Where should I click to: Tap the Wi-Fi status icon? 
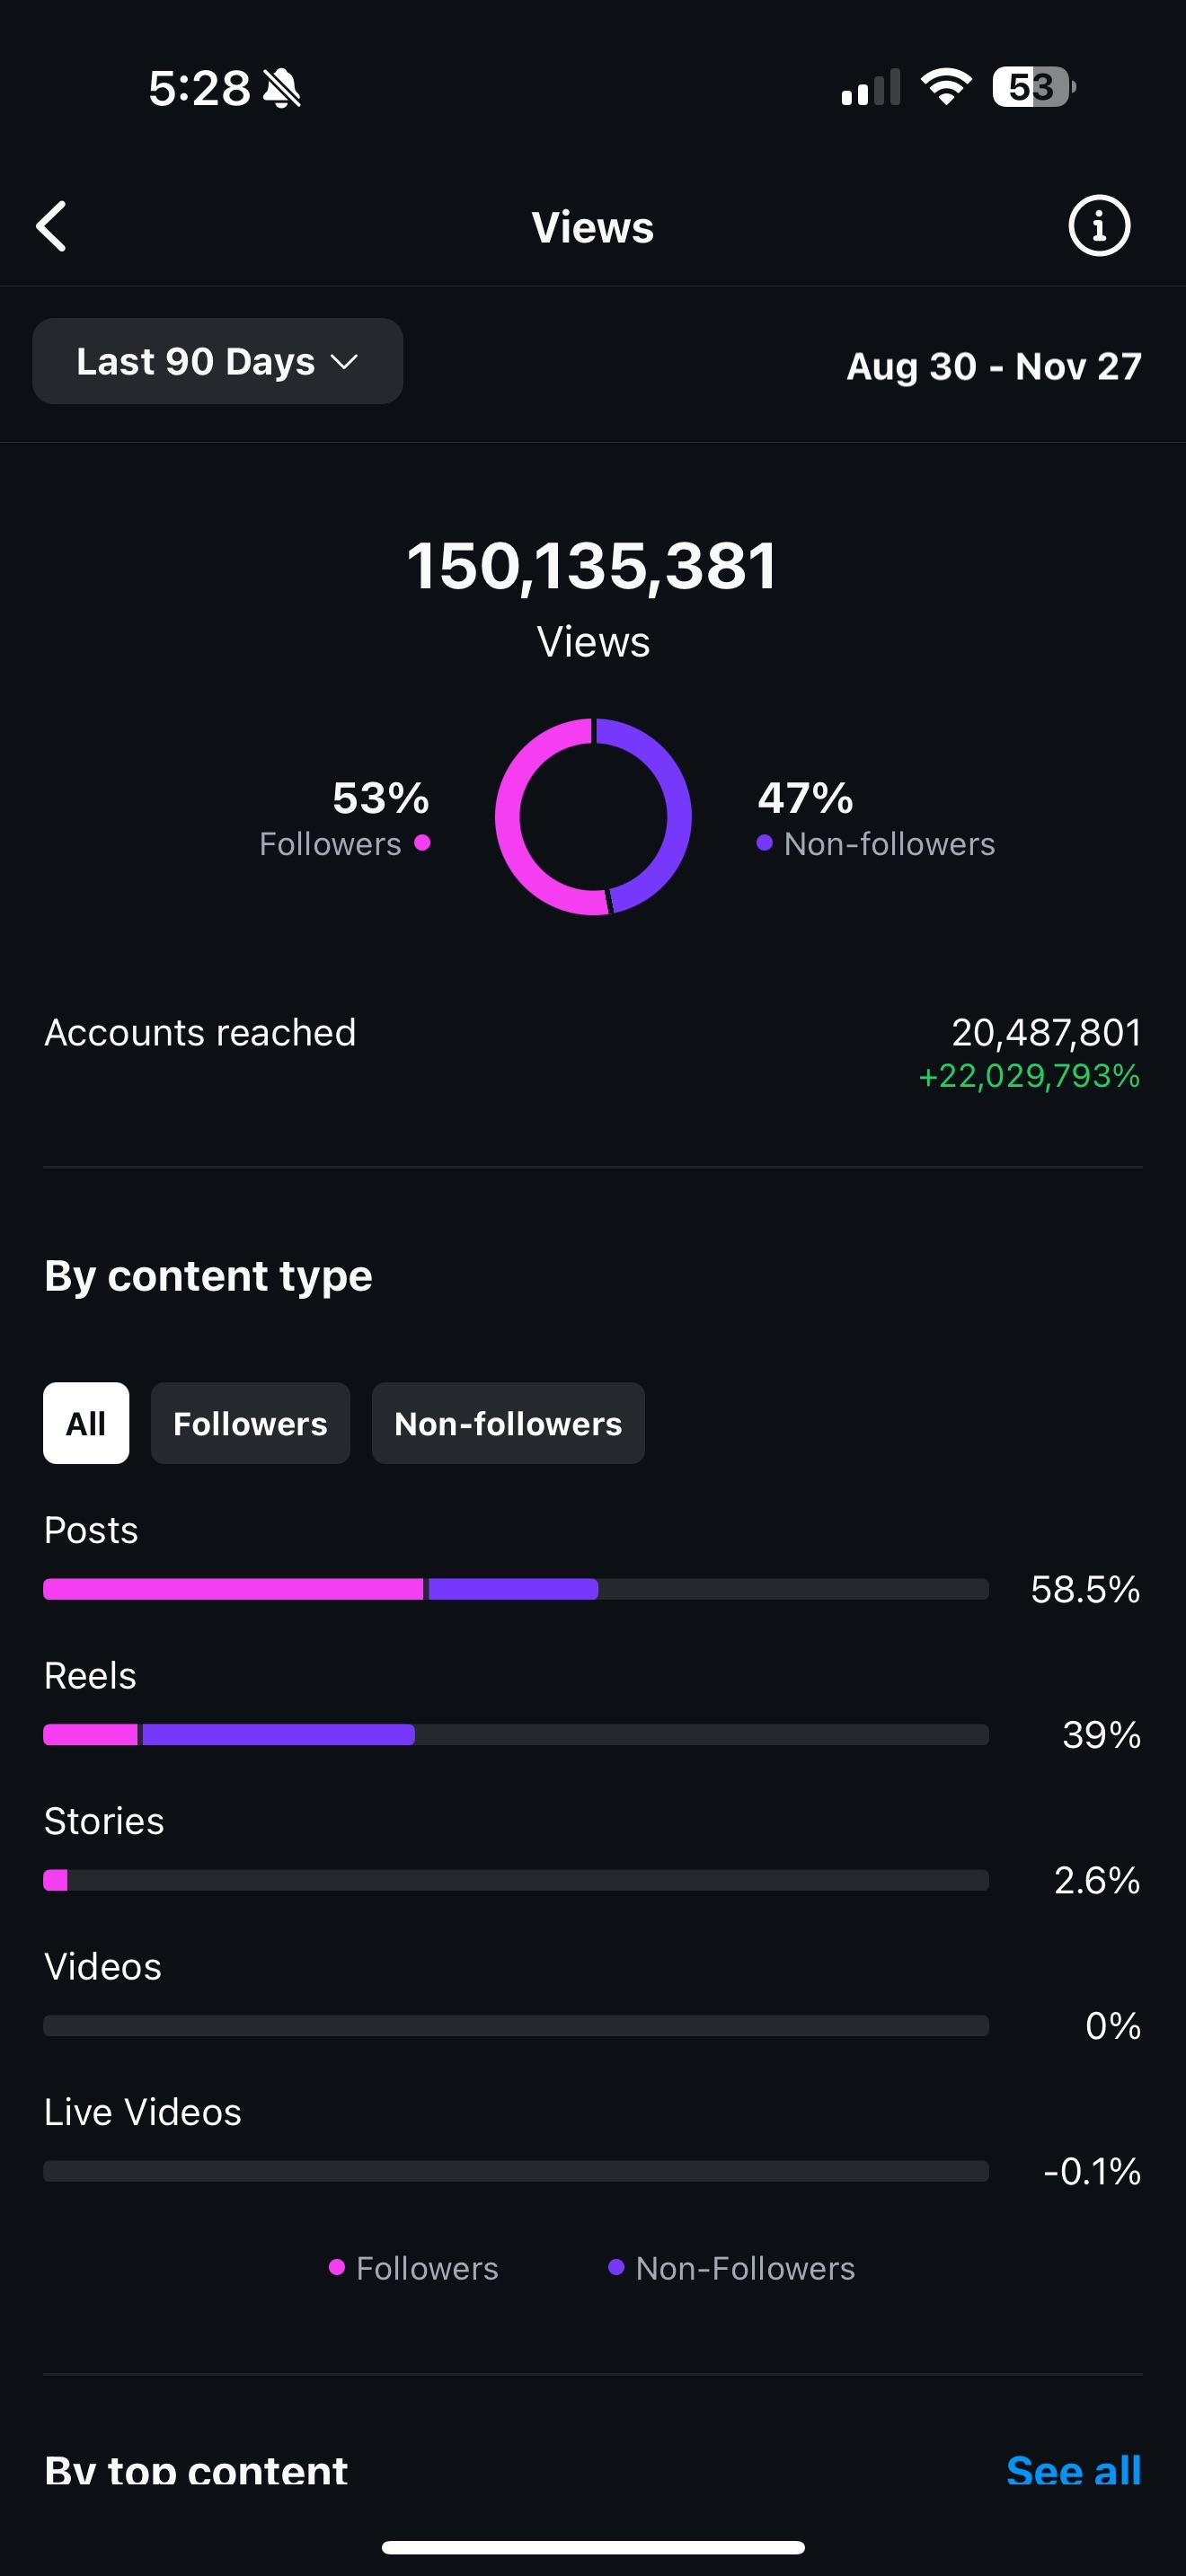coord(946,87)
